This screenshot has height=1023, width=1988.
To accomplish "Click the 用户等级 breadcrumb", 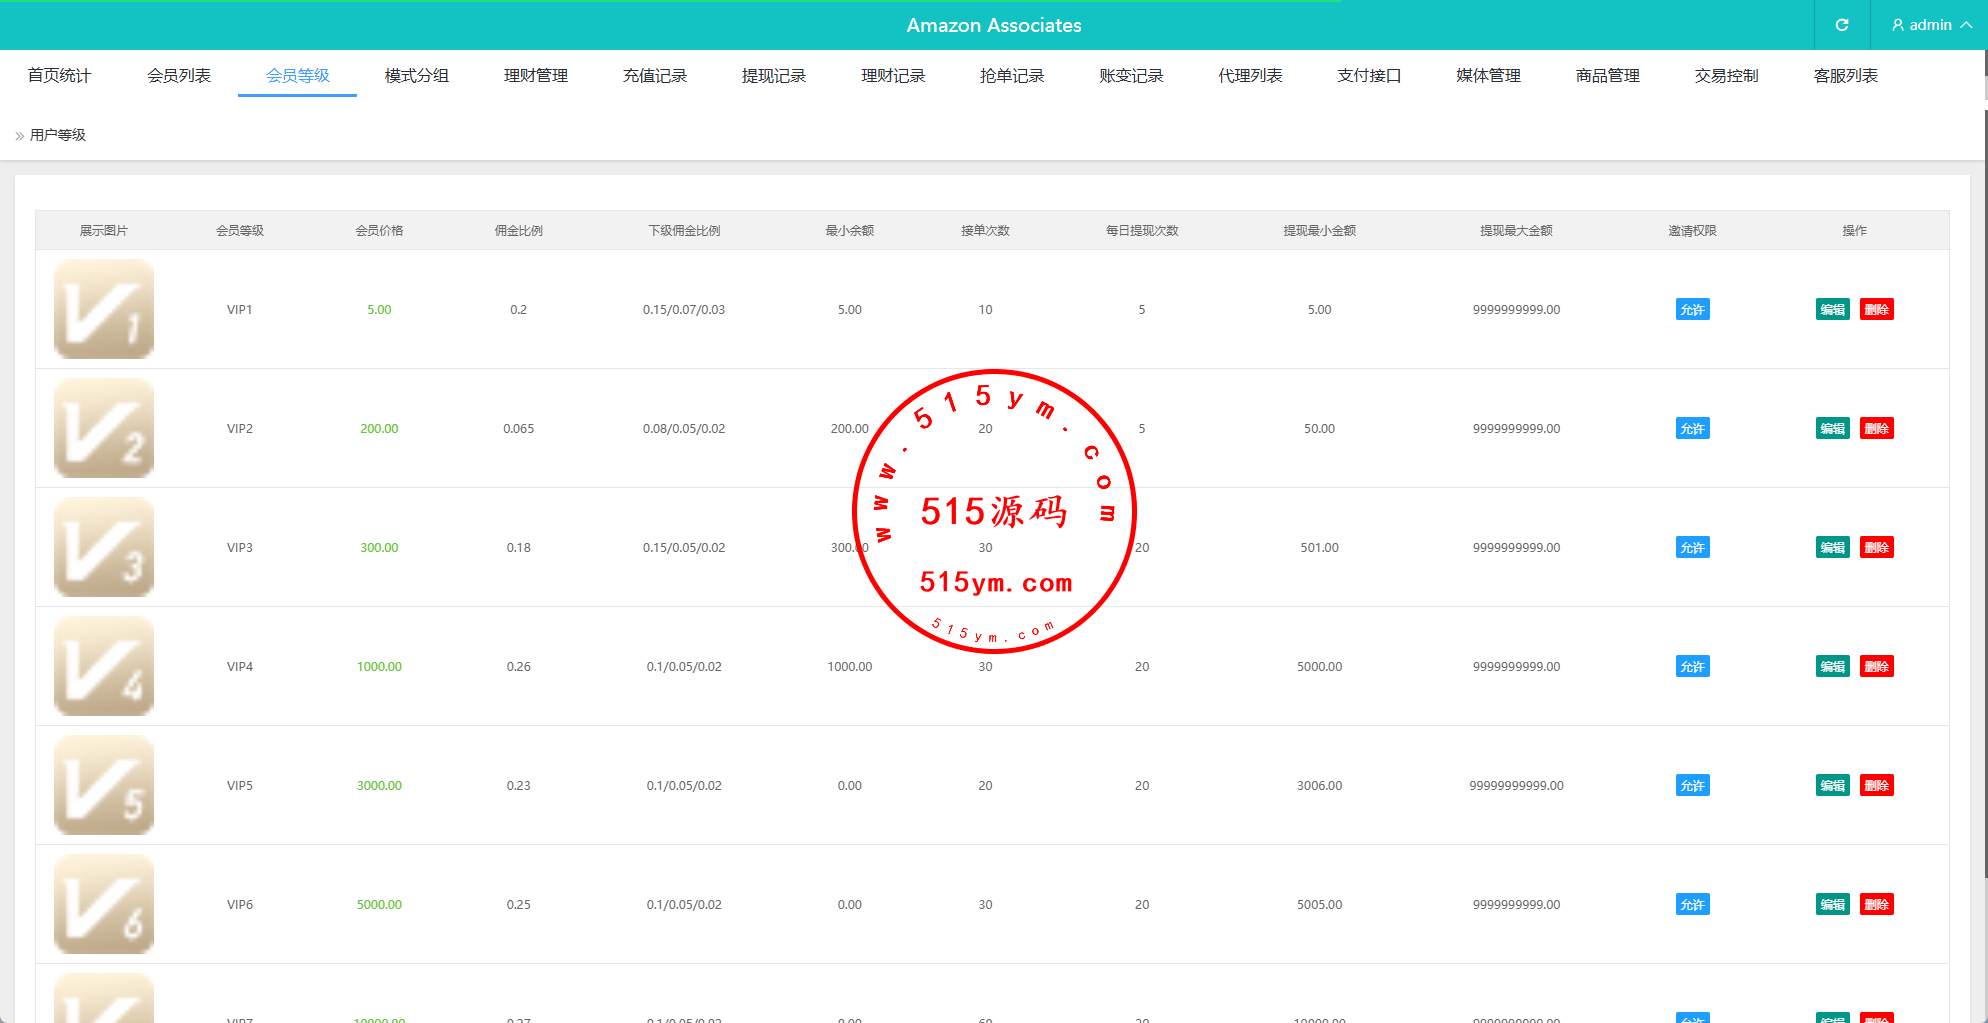I will (58, 135).
